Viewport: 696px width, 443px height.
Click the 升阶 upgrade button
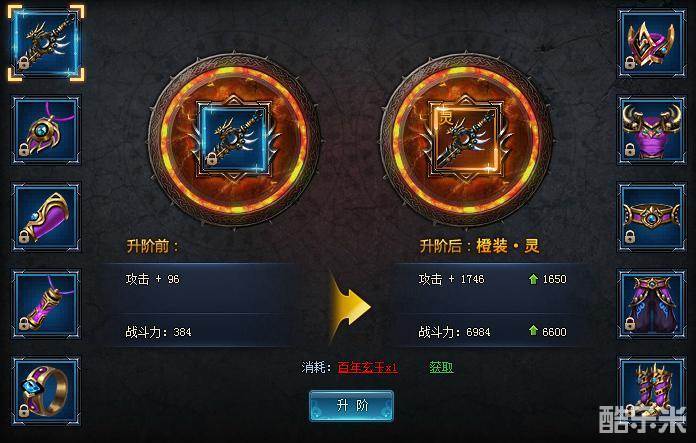[x=351, y=405]
